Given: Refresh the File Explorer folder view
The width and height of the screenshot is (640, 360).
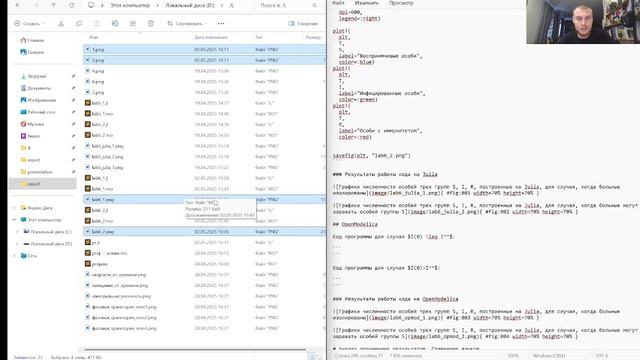Looking at the screenshot, I should click(71, 5).
